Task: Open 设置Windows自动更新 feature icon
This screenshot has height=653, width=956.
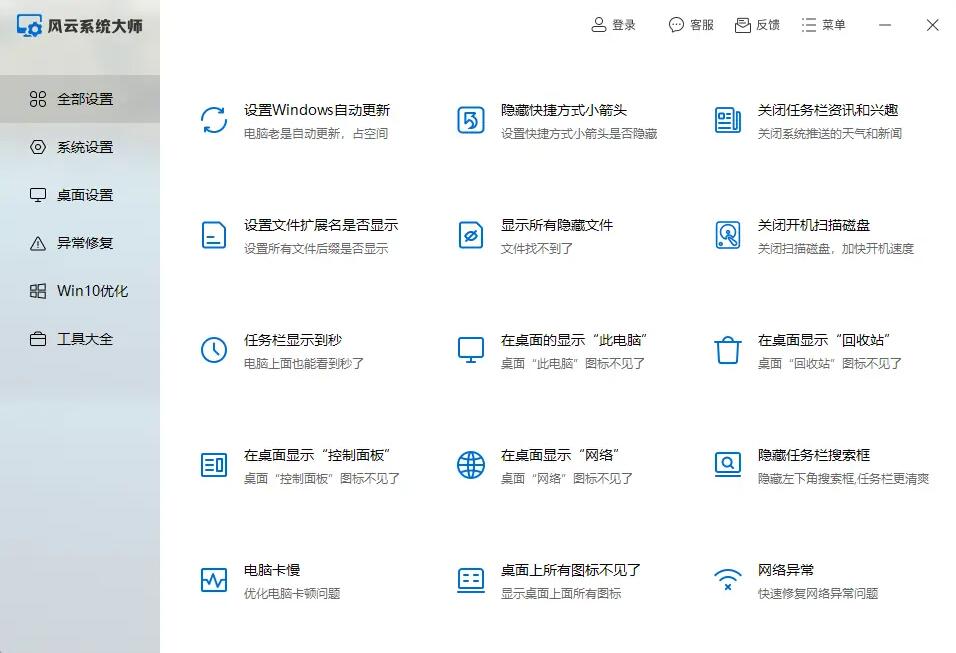Action: point(212,119)
